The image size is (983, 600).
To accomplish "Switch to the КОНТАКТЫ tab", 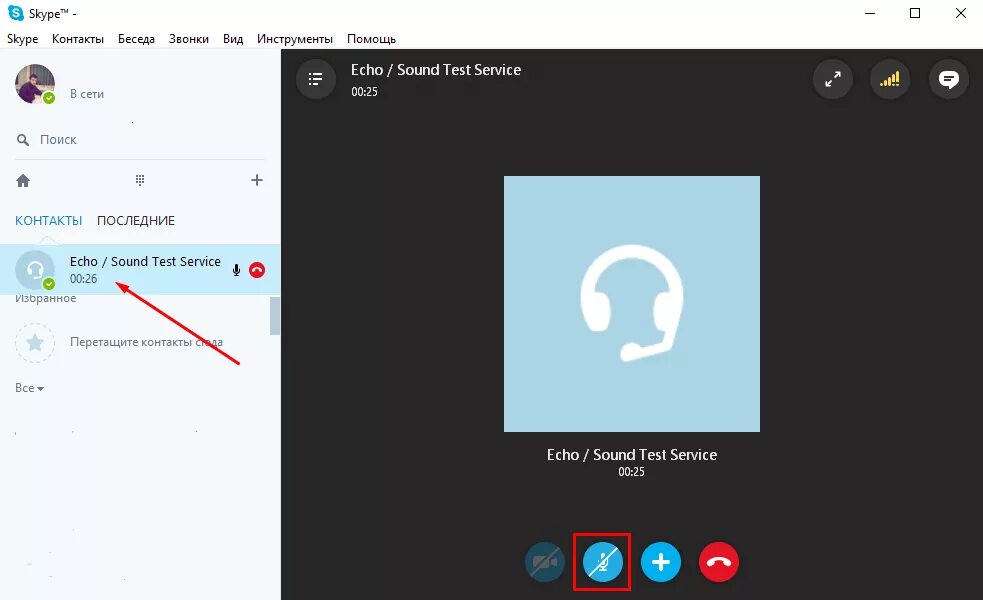I will 48,221.
